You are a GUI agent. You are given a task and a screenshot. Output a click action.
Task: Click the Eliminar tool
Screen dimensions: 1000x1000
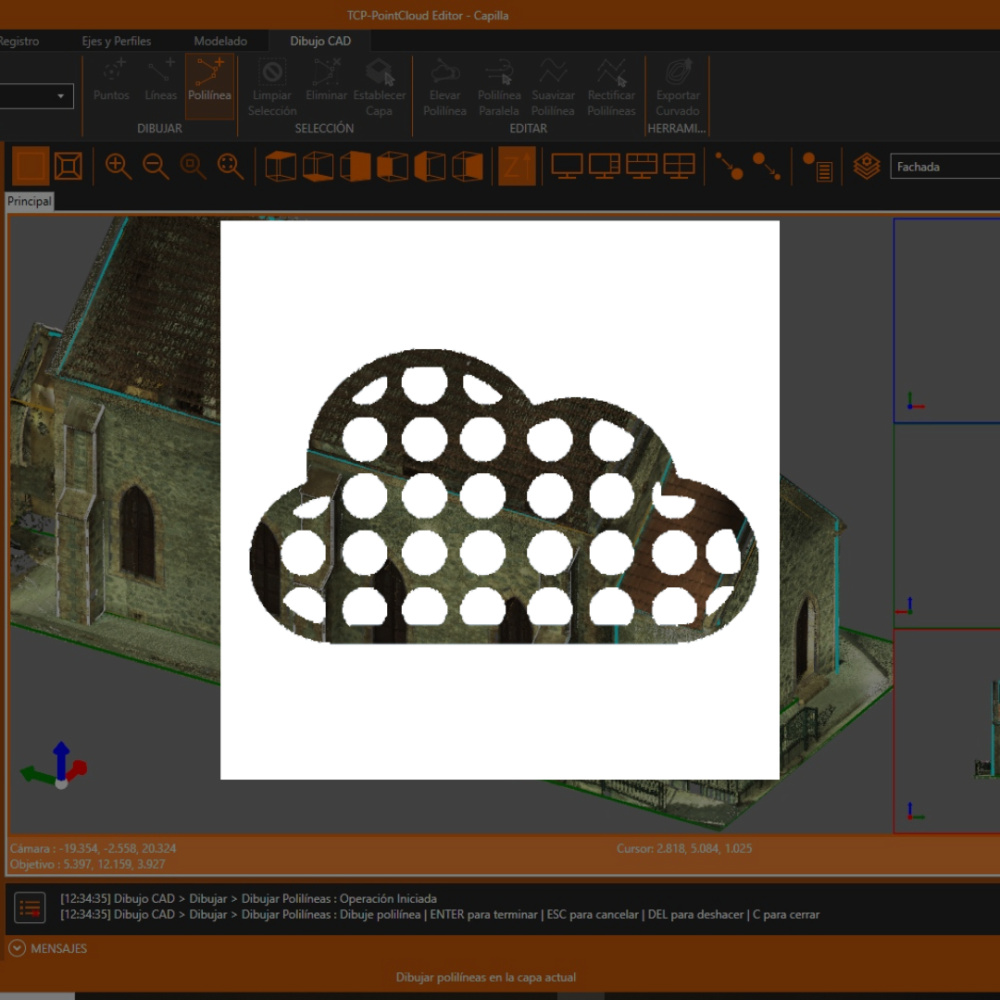pyautogui.click(x=326, y=80)
